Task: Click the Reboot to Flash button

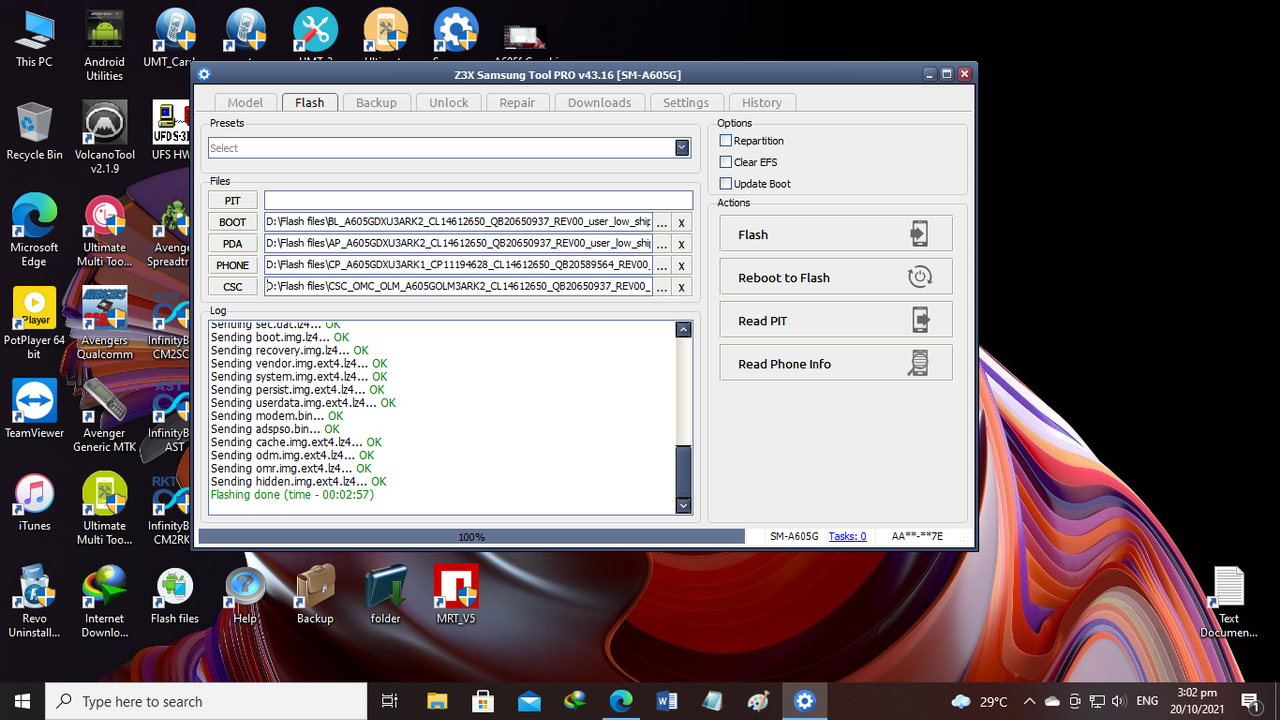Action: pos(836,277)
